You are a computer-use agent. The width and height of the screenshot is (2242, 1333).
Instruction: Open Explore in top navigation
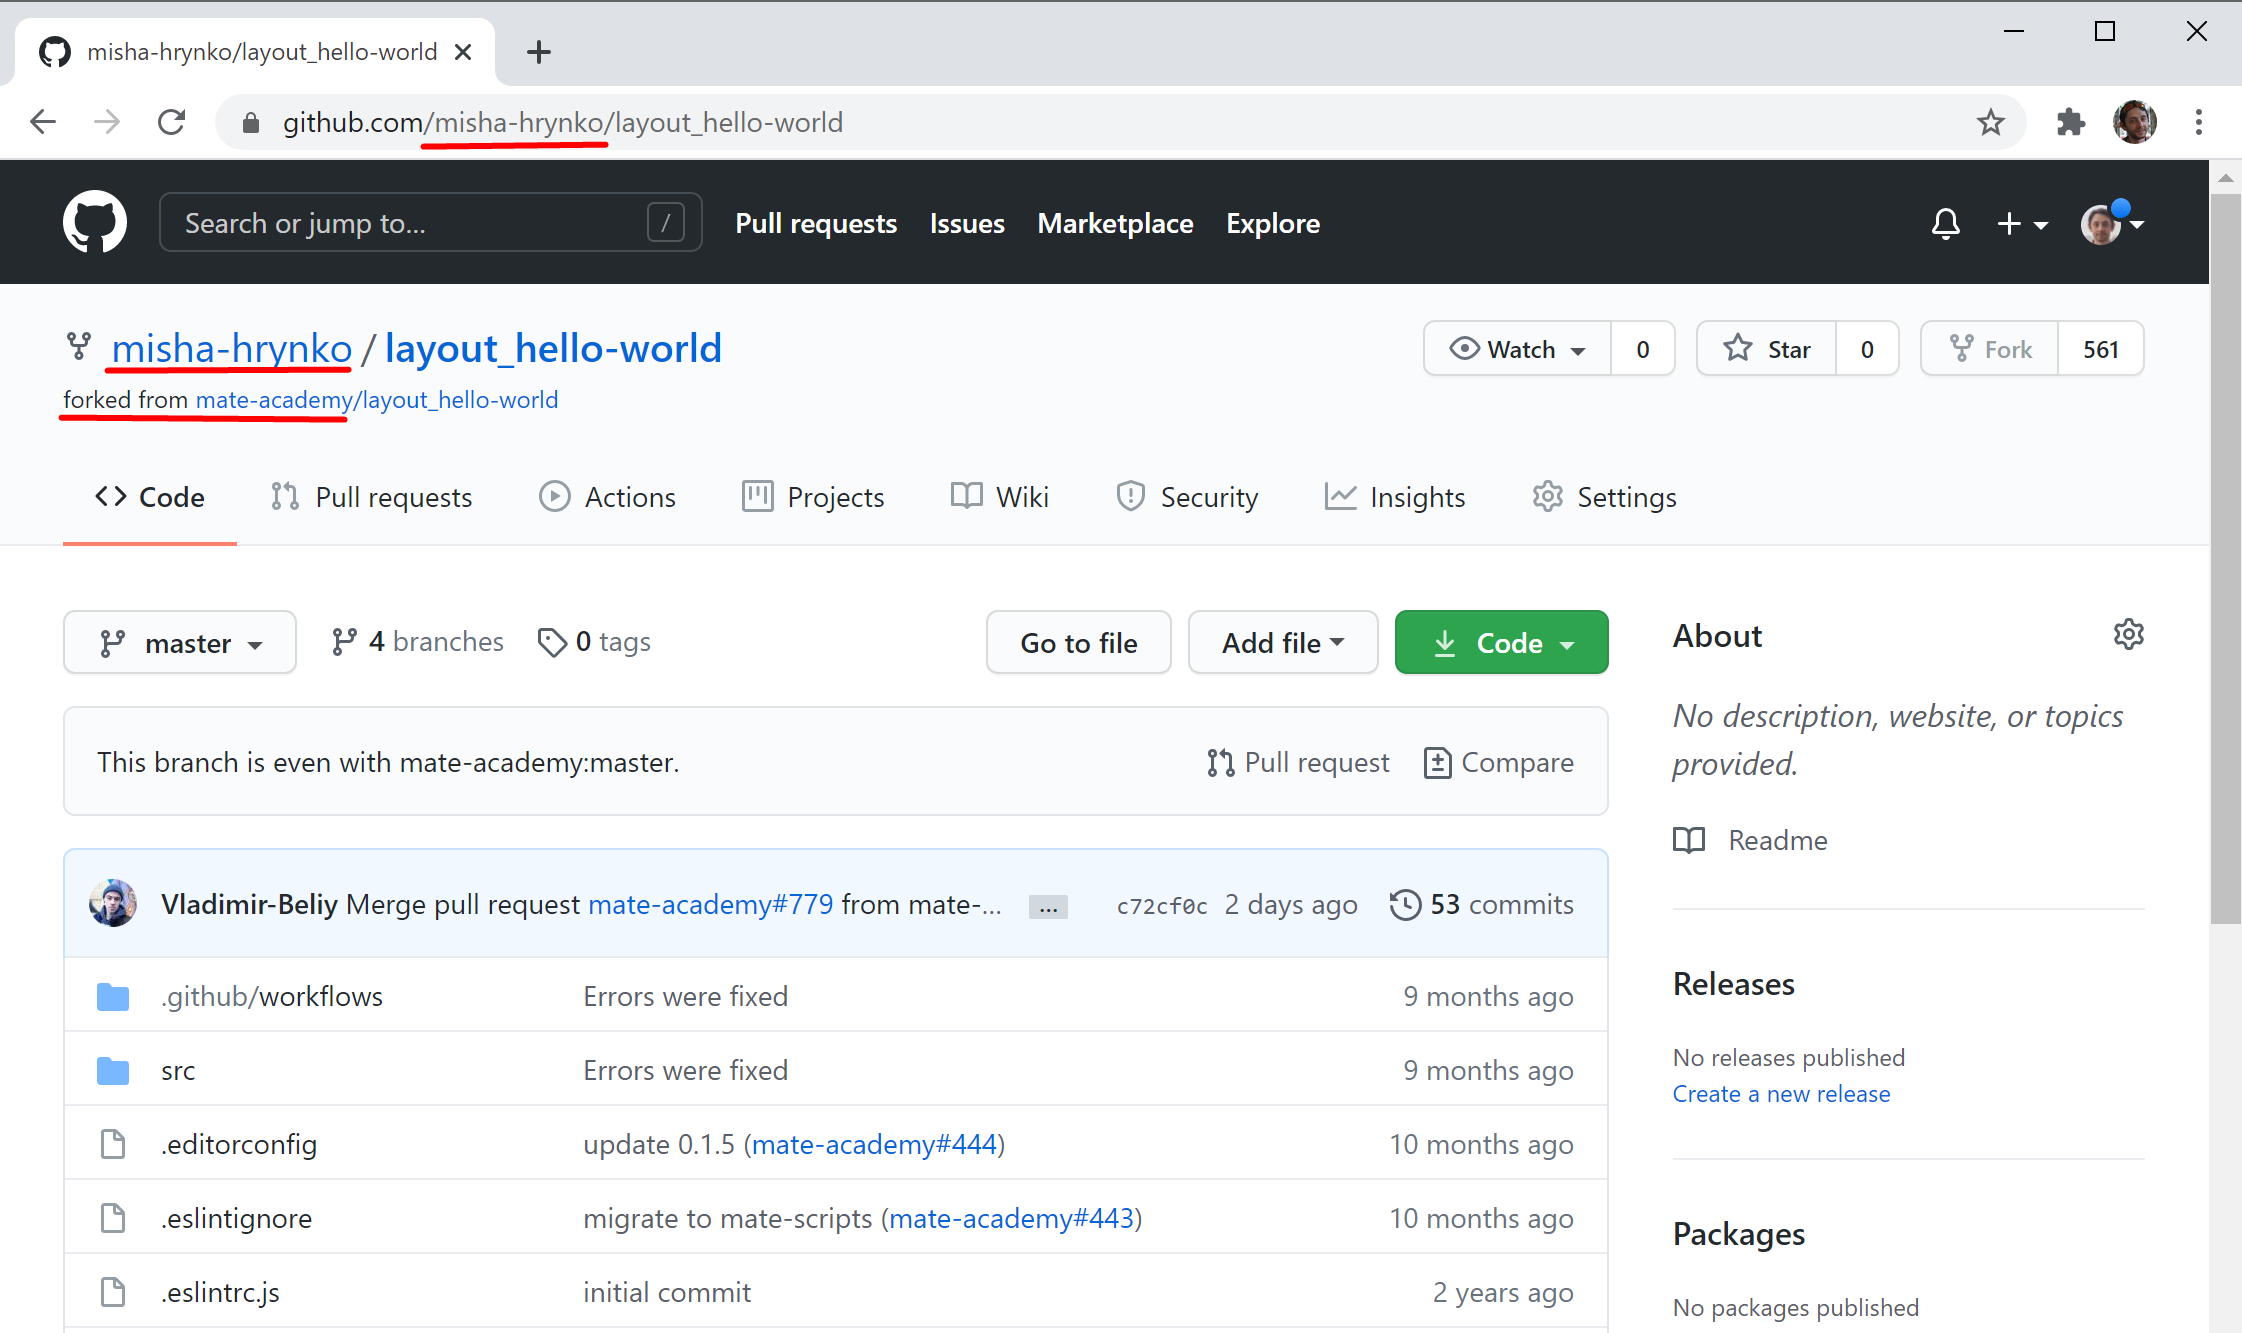coord(1273,223)
